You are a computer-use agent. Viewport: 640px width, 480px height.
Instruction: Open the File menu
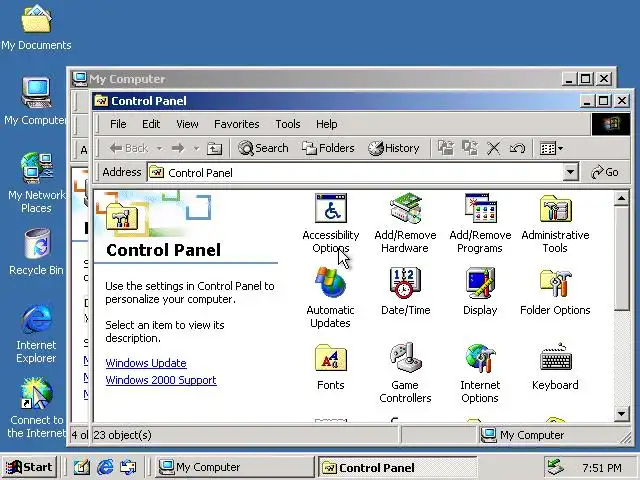(118, 124)
